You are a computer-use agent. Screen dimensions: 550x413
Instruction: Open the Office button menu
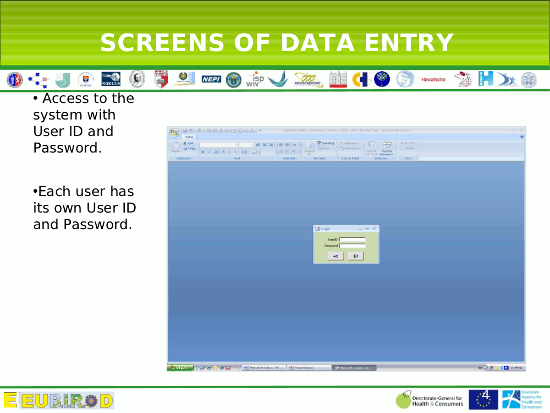coord(174,133)
